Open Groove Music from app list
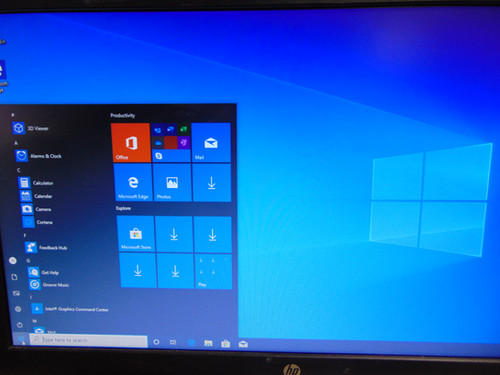The image size is (500, 375). point(49,285)
